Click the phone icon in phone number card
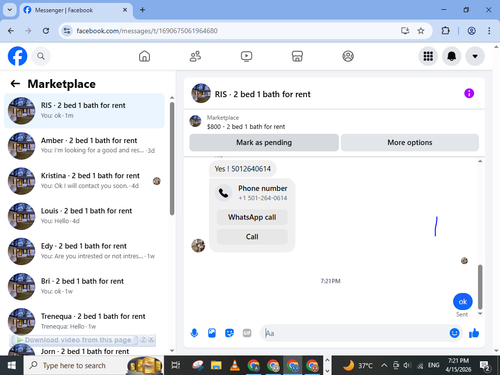This screenshot has width=500, height=375. click(x=223, y=193)
